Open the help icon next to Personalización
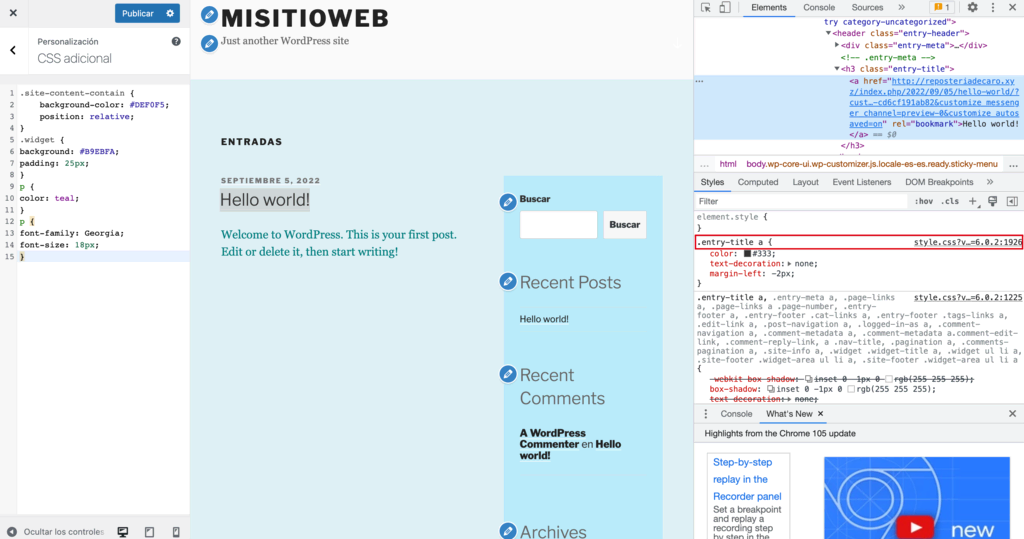1024x539 pixels. click(x=176, y=41)
